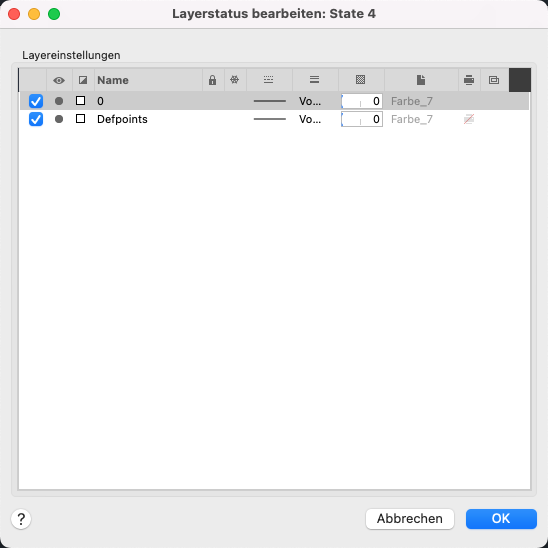548x548 pixels.
Task: Toggle visibility dot of Defpoints layer
Action: [x=59, y=119]
